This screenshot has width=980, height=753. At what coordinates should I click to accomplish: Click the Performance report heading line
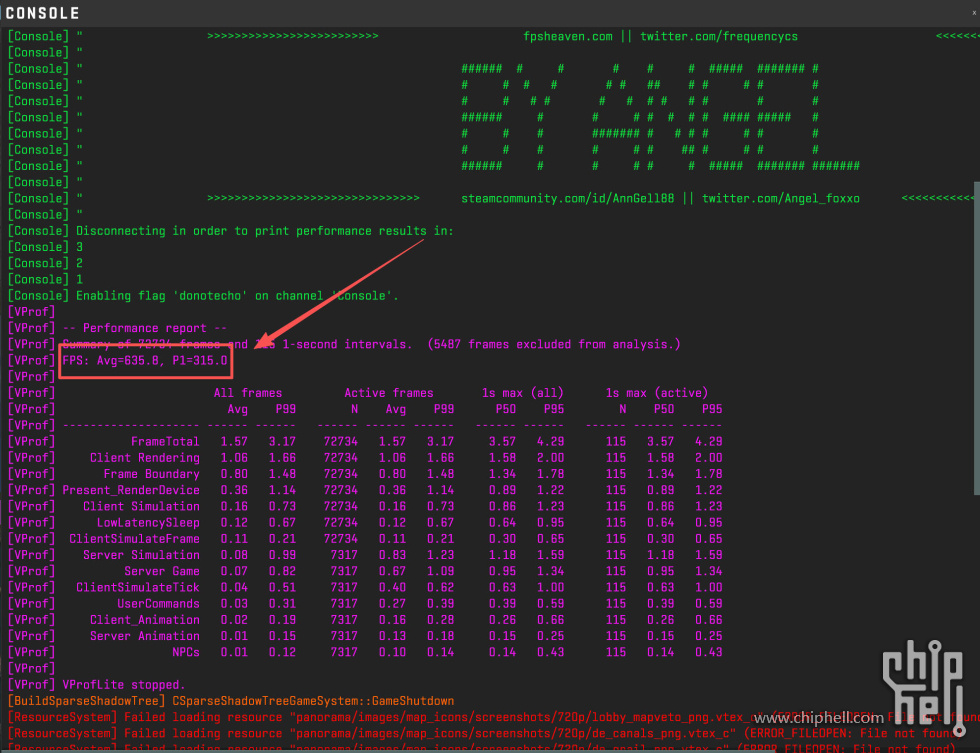[145, 328]
